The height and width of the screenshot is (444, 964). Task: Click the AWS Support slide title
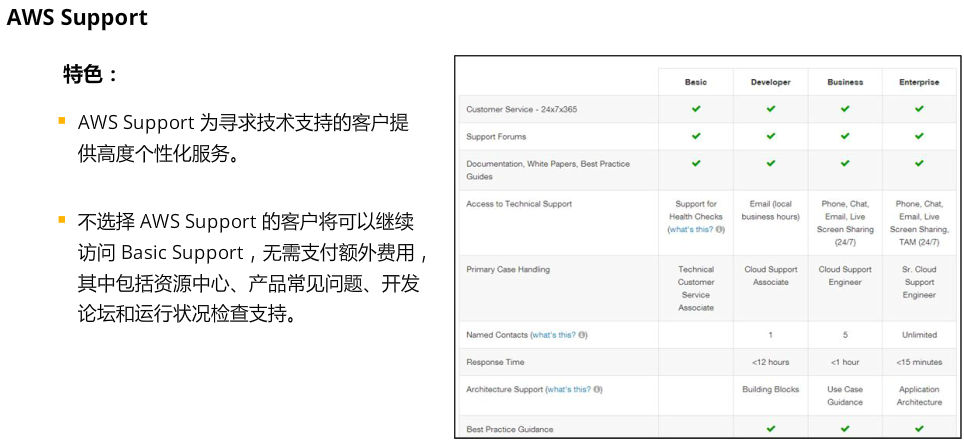point(77,17)
